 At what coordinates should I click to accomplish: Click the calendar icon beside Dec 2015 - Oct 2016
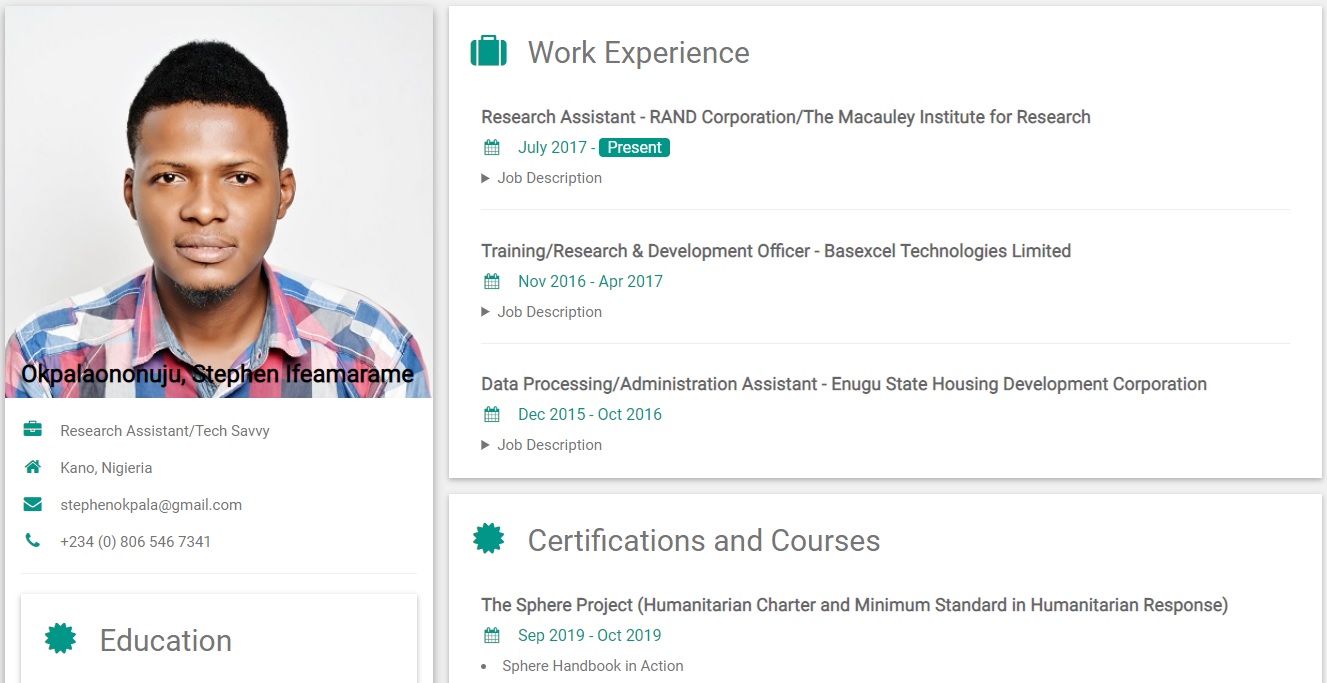pos(492,415)
